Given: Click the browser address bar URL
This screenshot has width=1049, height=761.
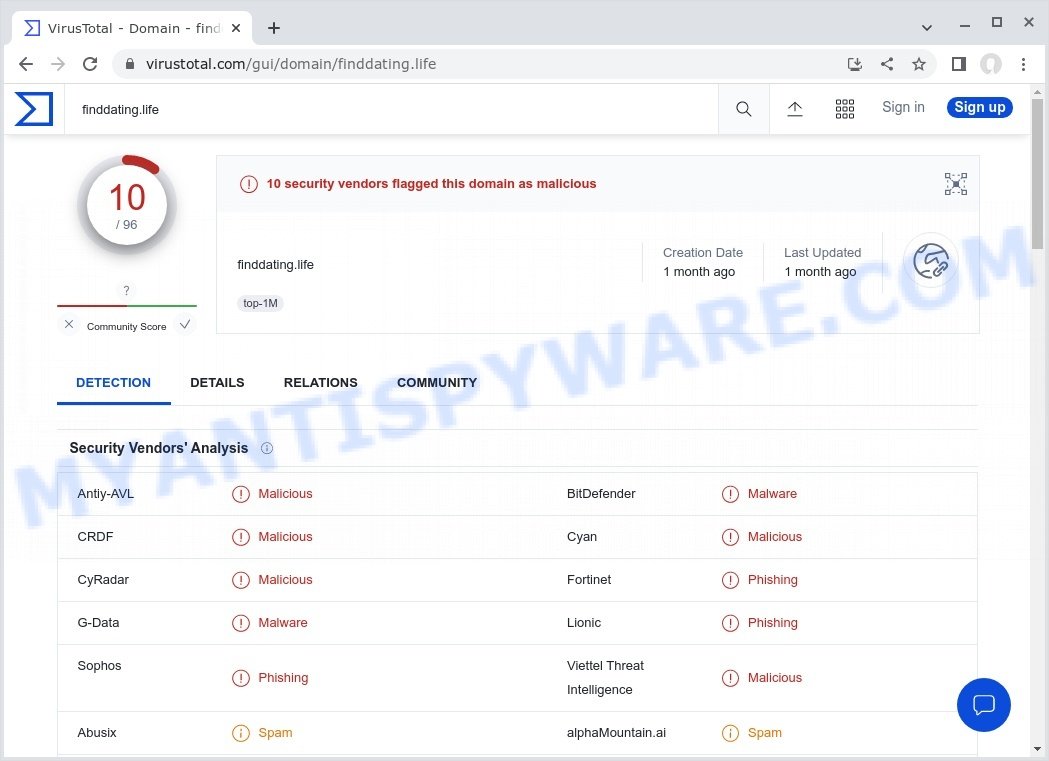Looking at the screenshot, I should [x=291, y=64].
